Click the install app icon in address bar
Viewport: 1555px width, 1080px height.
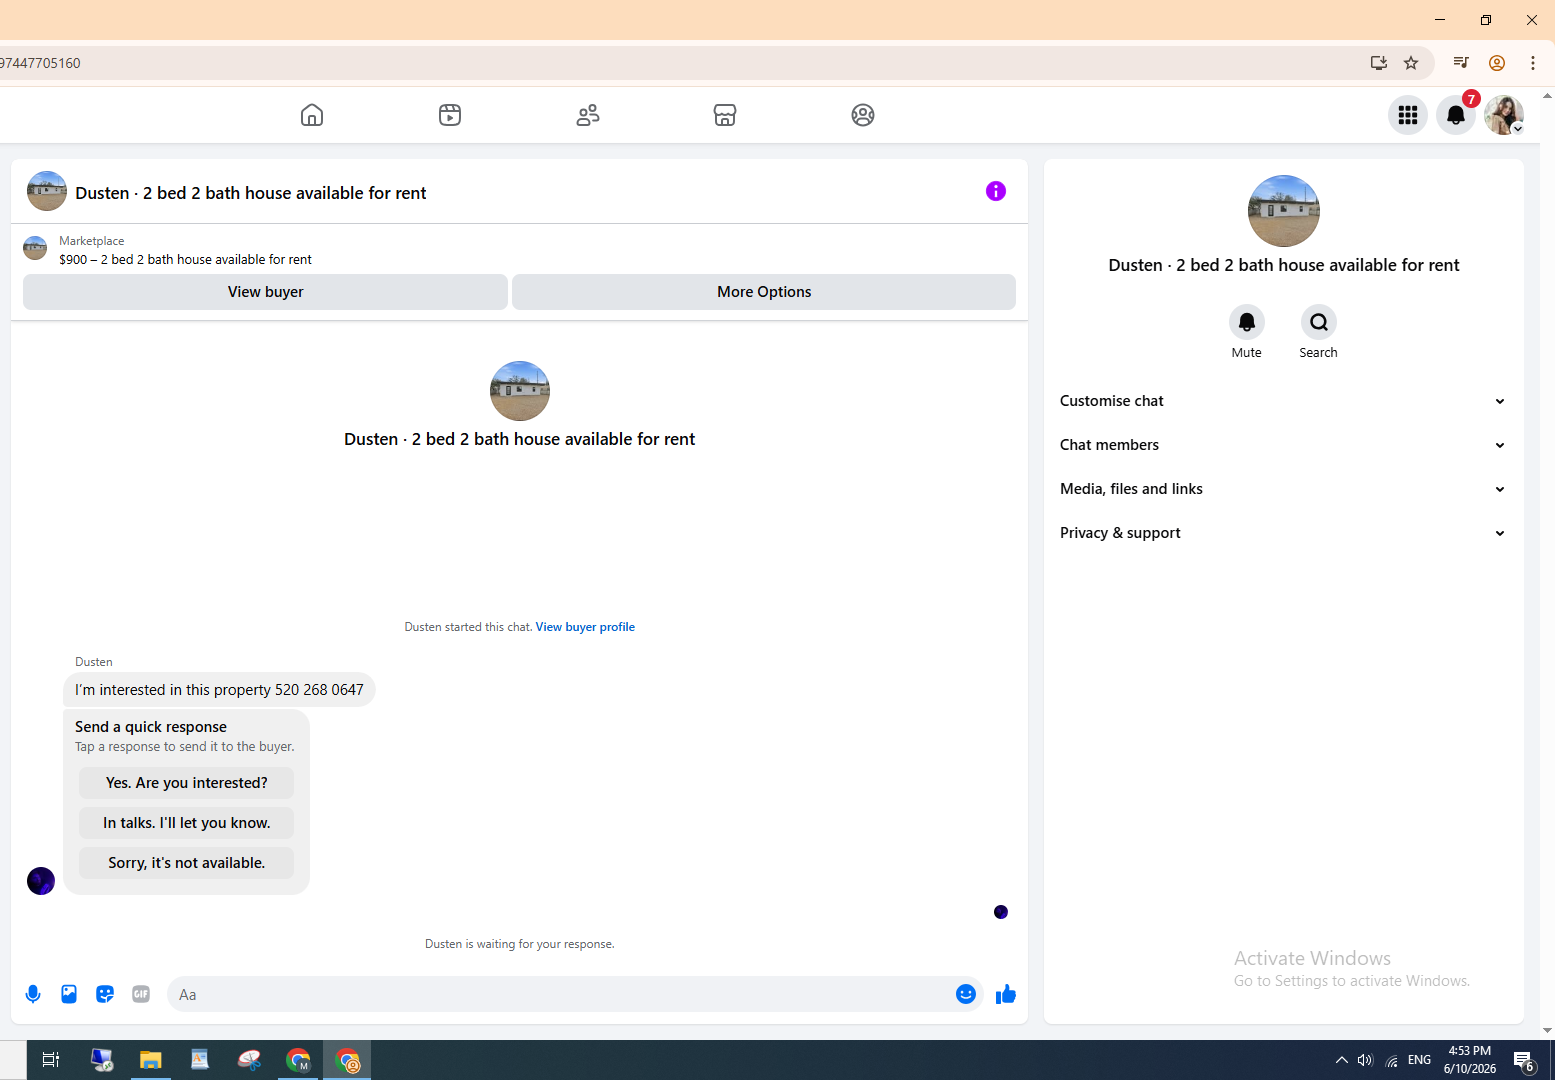point(1379,63)
